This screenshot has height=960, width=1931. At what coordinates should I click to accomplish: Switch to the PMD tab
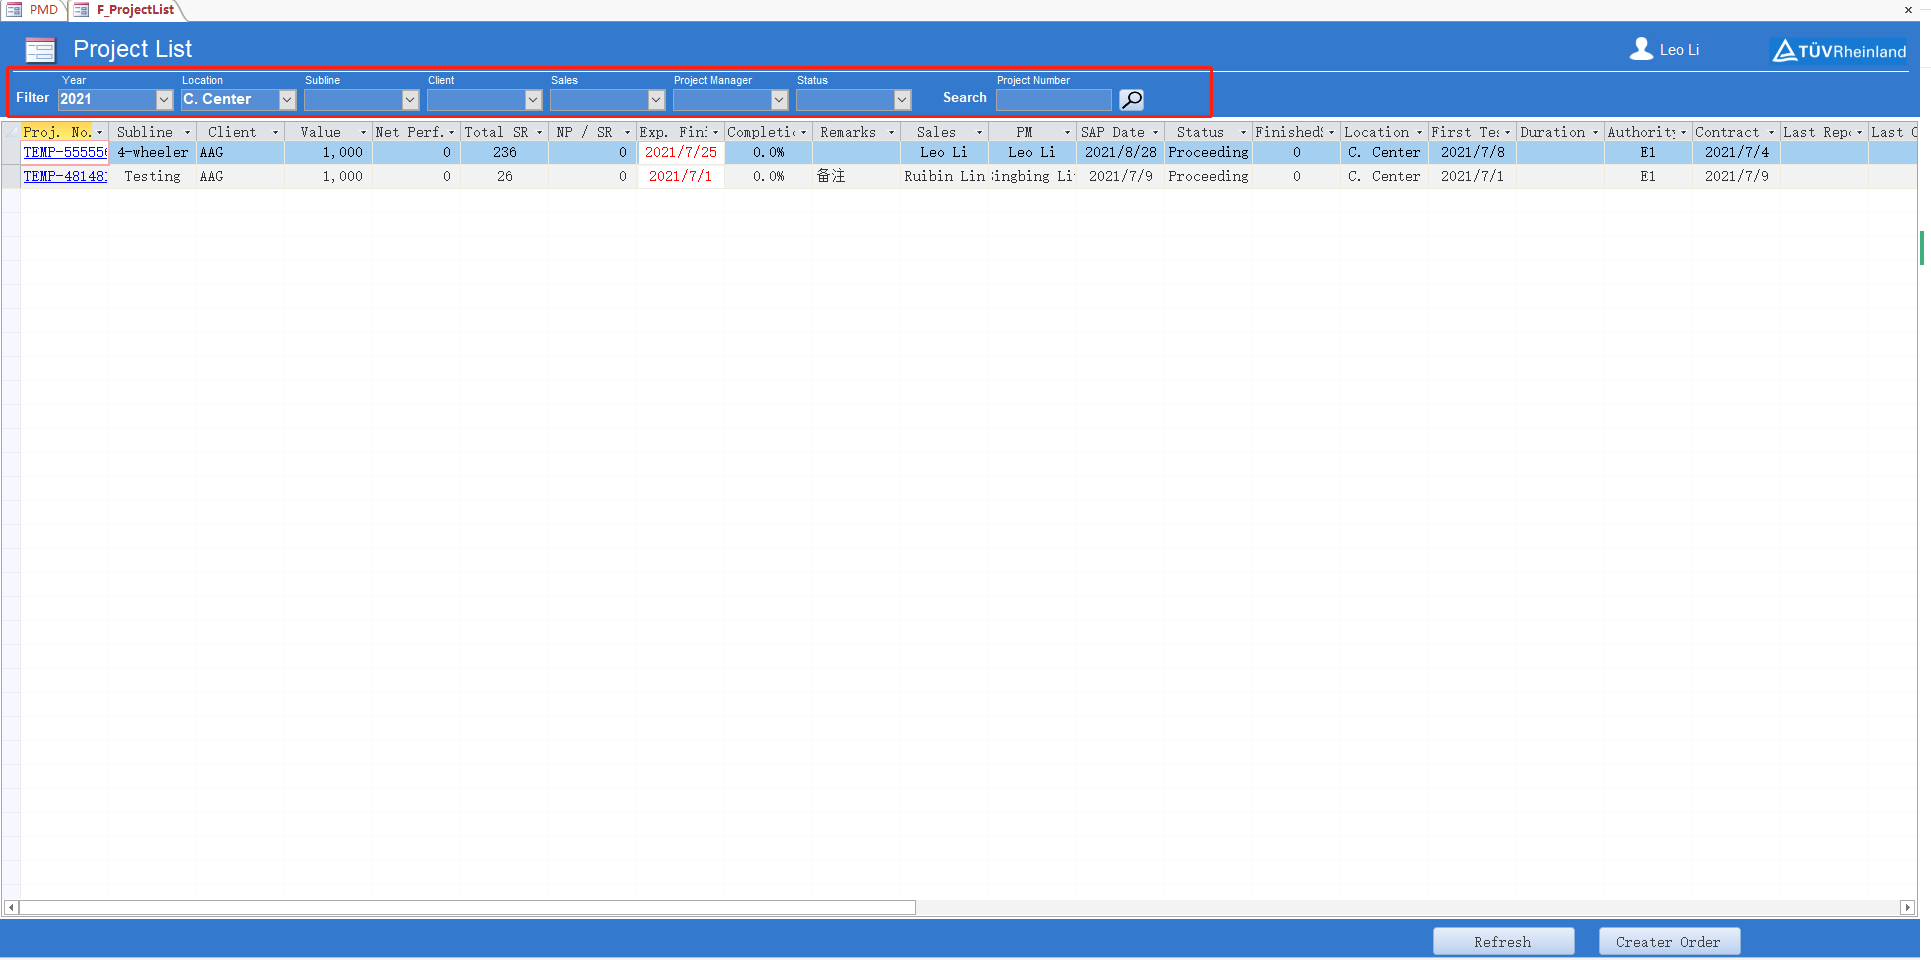(44, 9)
